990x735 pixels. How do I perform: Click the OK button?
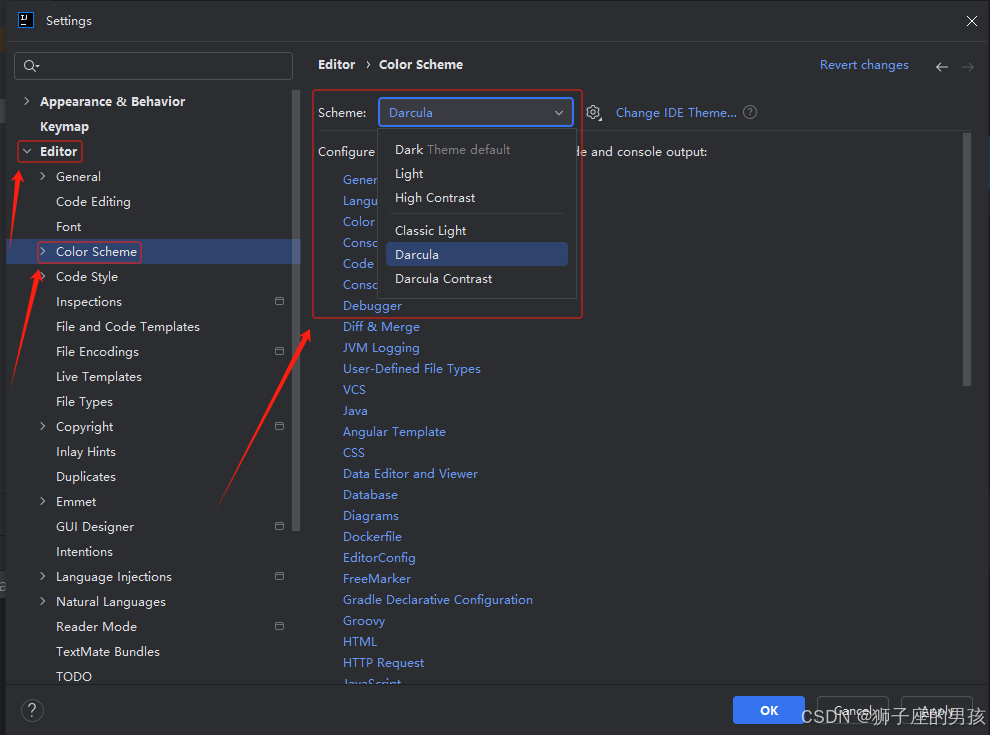[768, 710]
